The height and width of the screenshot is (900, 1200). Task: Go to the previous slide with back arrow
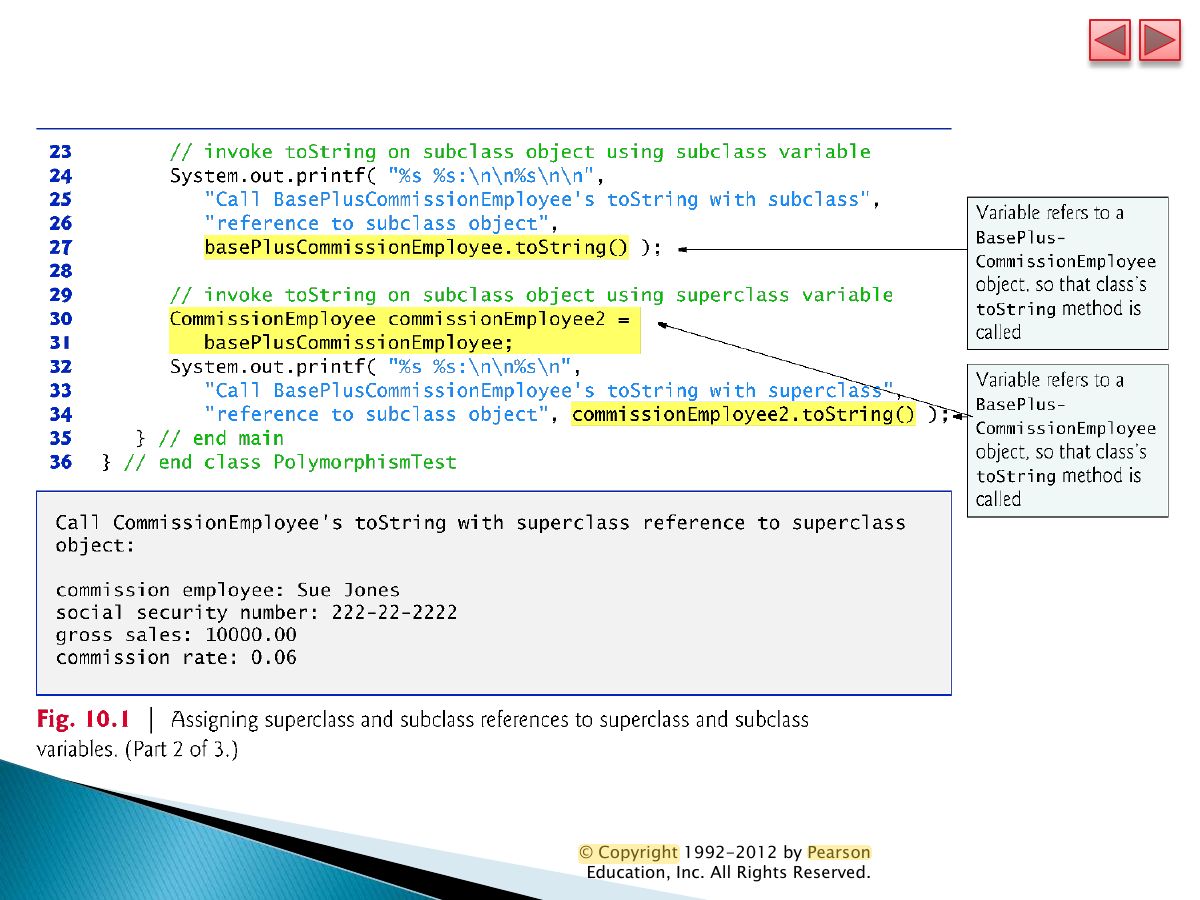(x=1109, y=40)
